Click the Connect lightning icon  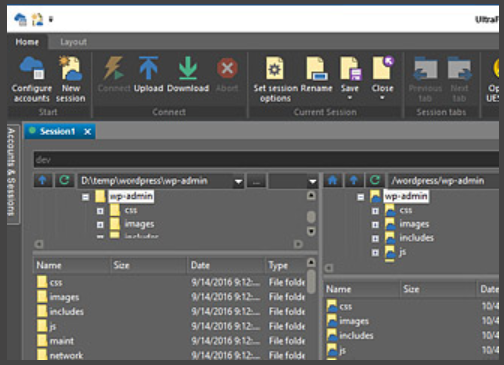click(113, 68)
